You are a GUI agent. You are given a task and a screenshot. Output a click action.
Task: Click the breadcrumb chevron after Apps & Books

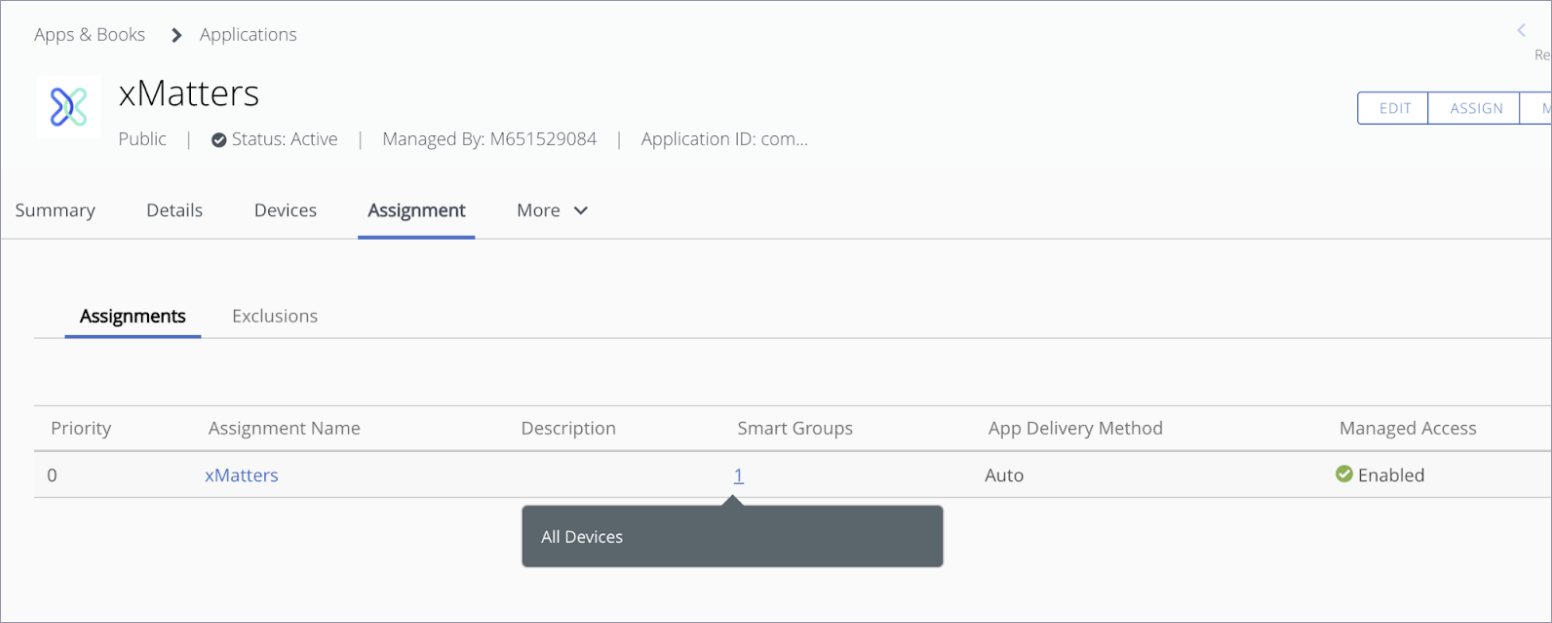coord(177,35)
